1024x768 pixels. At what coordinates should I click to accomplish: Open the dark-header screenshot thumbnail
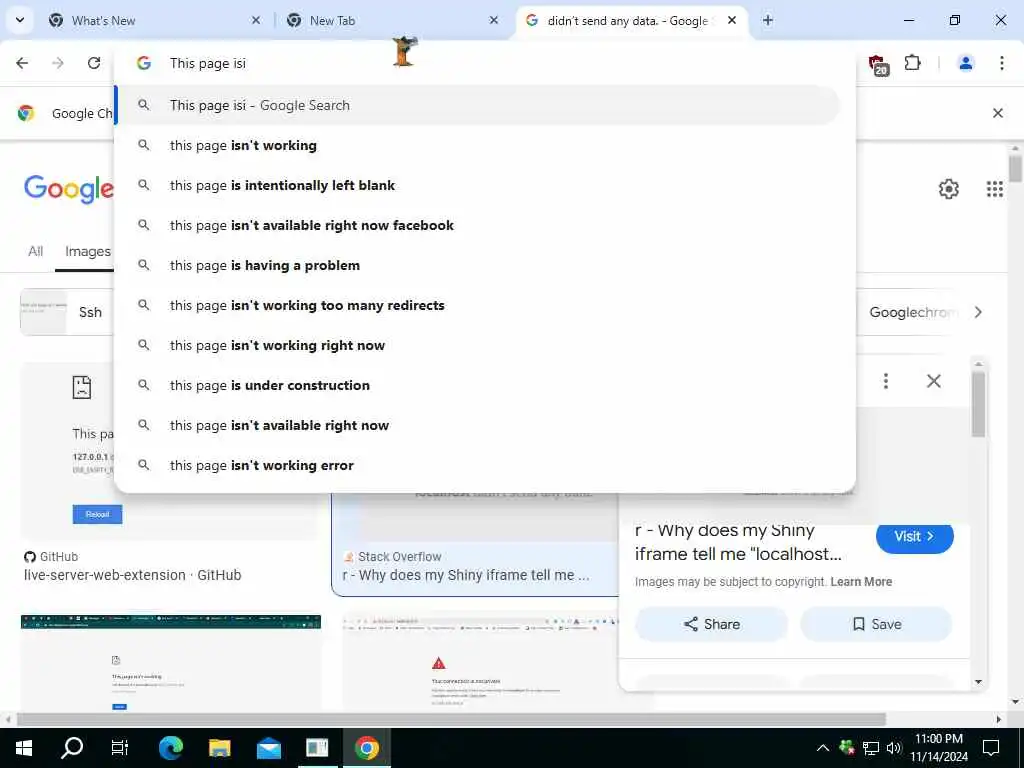(170, 663)
